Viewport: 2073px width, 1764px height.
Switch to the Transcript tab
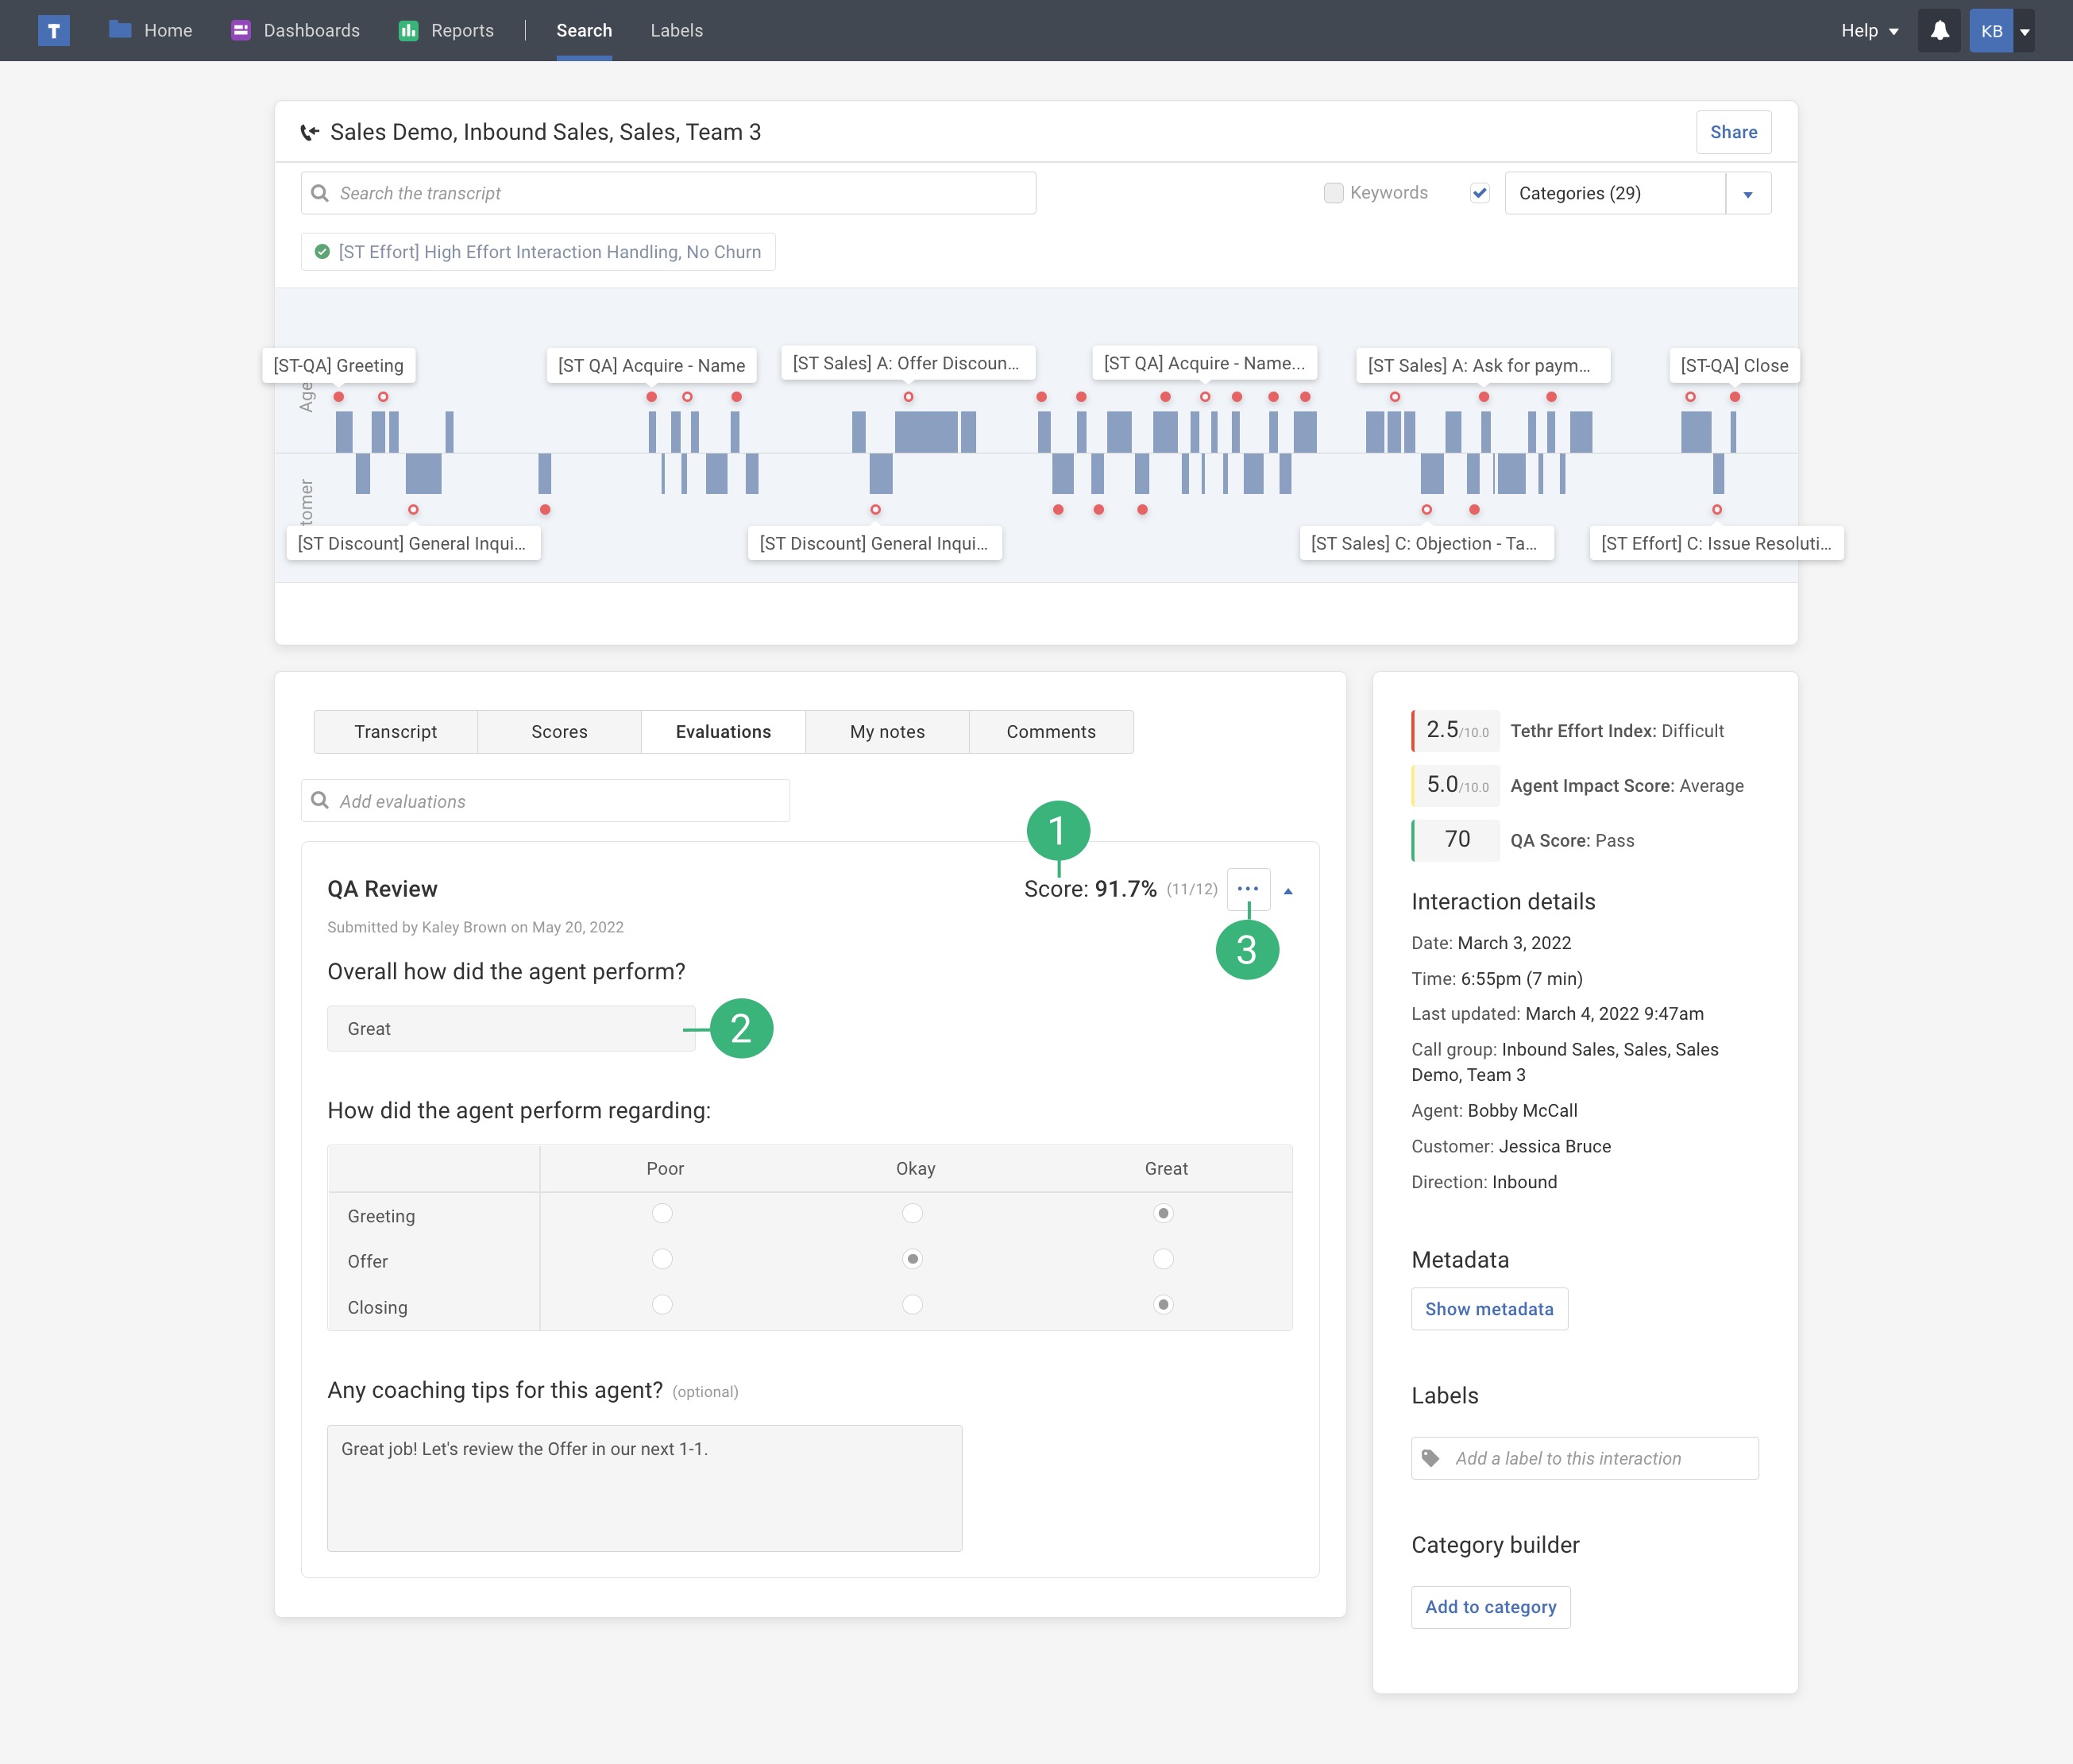coord(395,732)
